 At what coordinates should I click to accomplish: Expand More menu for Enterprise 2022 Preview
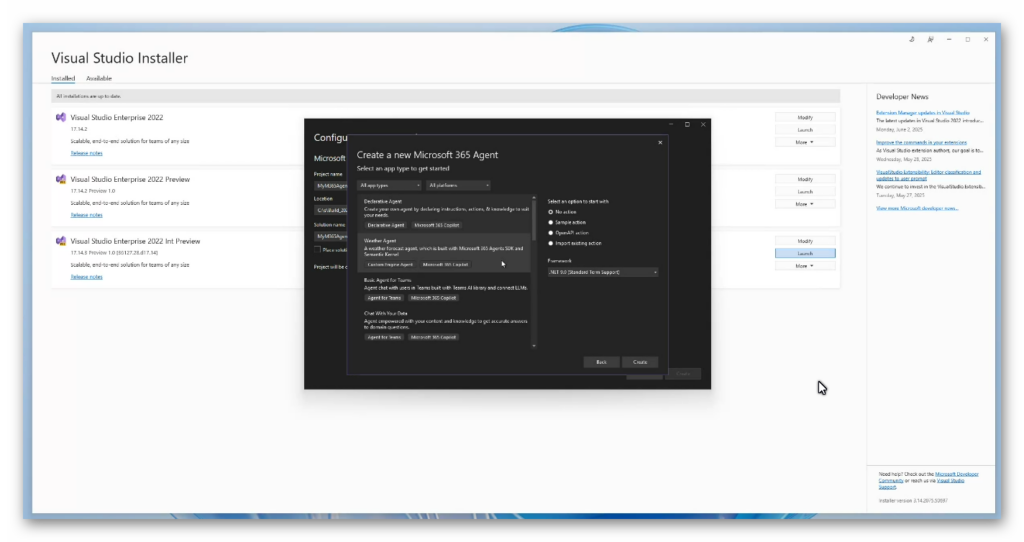click(805, 204)
